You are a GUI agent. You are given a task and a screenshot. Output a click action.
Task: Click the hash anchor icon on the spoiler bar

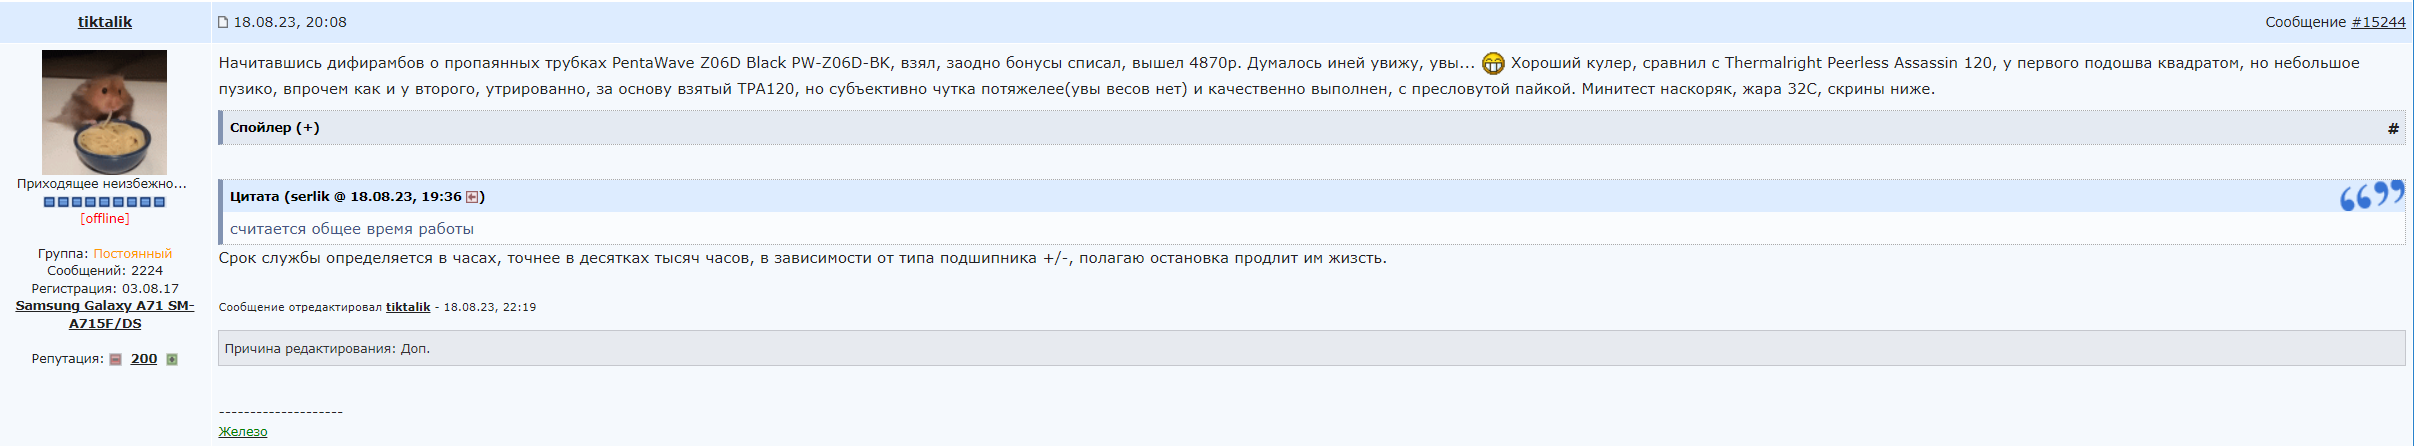click(x=2393, y=128)
